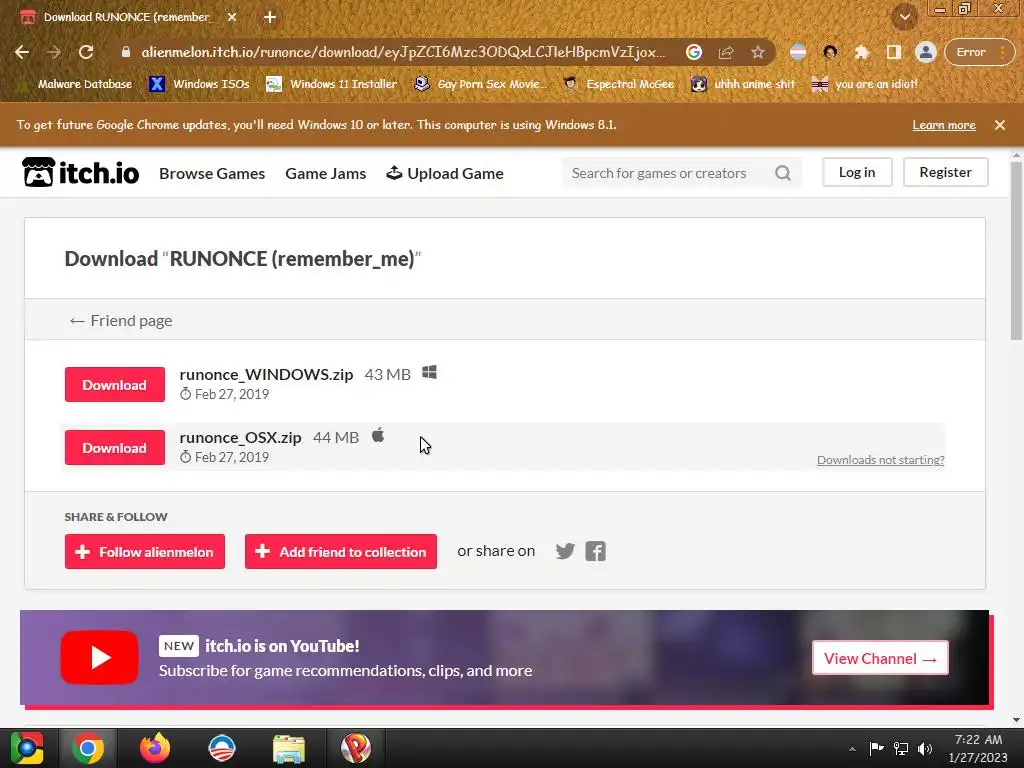Open the striped flag extension icon
The width and height of the screenshot is (1024, 768).
[x=797, y=52]
